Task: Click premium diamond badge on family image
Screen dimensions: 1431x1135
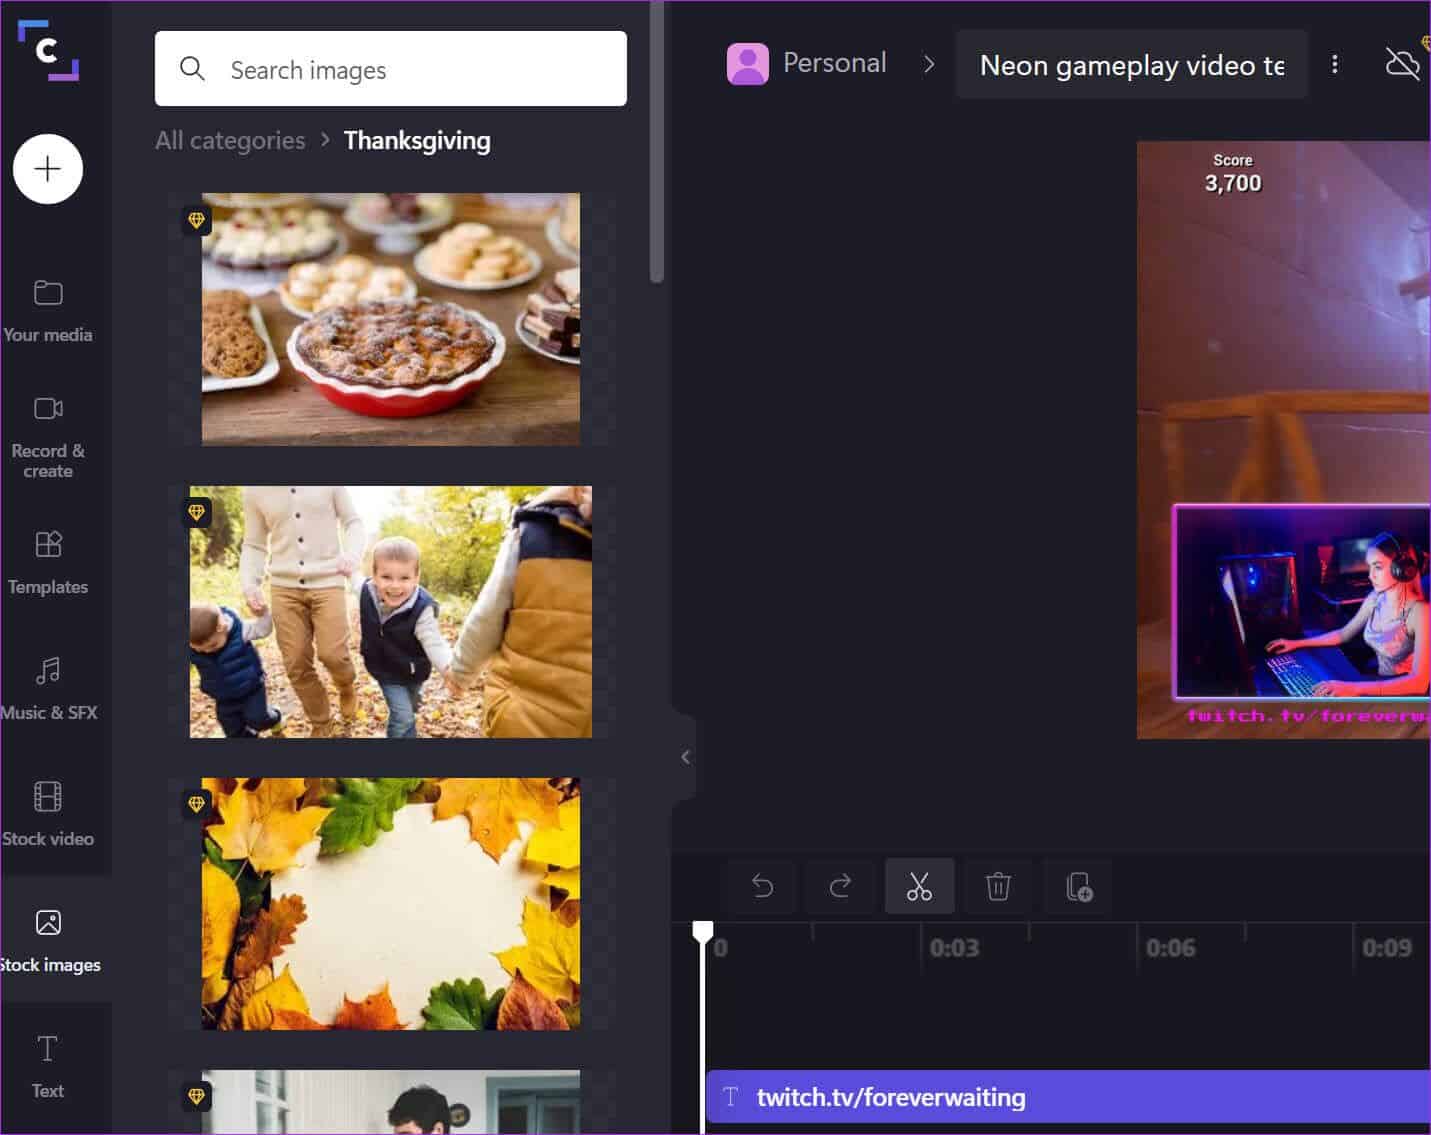Action: [196, 512]
